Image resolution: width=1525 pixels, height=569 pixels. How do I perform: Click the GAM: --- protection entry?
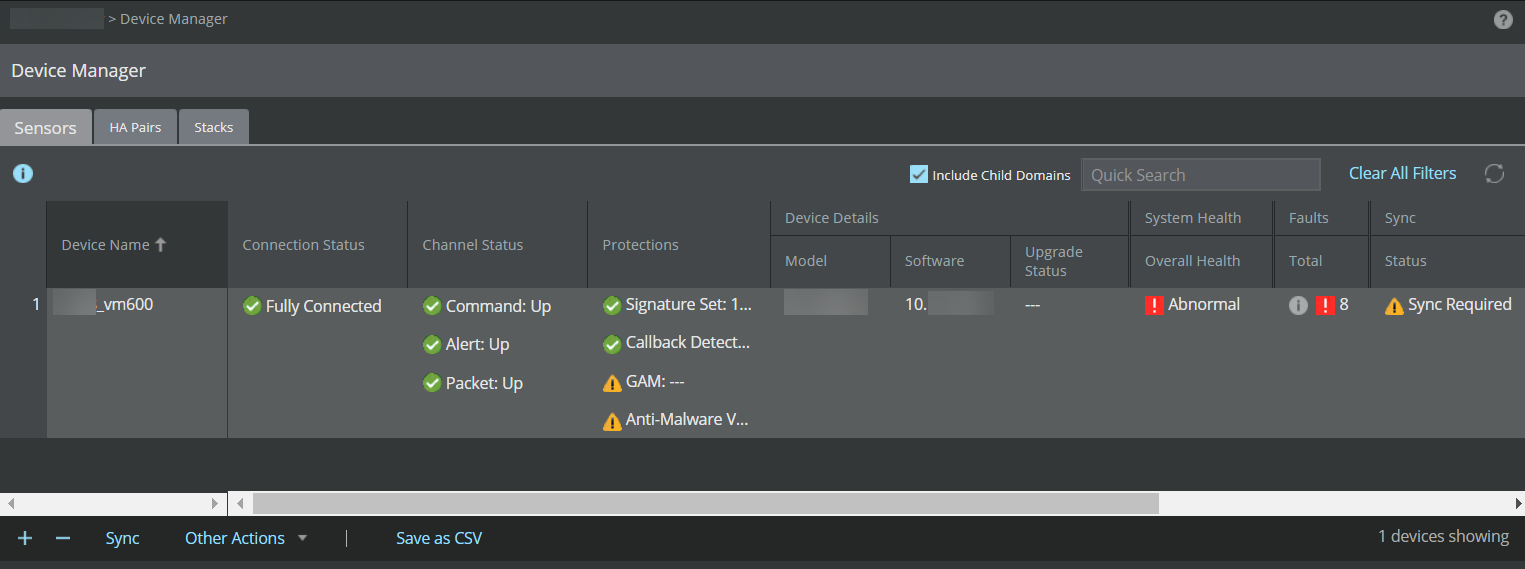pyautogui.click(x=655, y=382)
